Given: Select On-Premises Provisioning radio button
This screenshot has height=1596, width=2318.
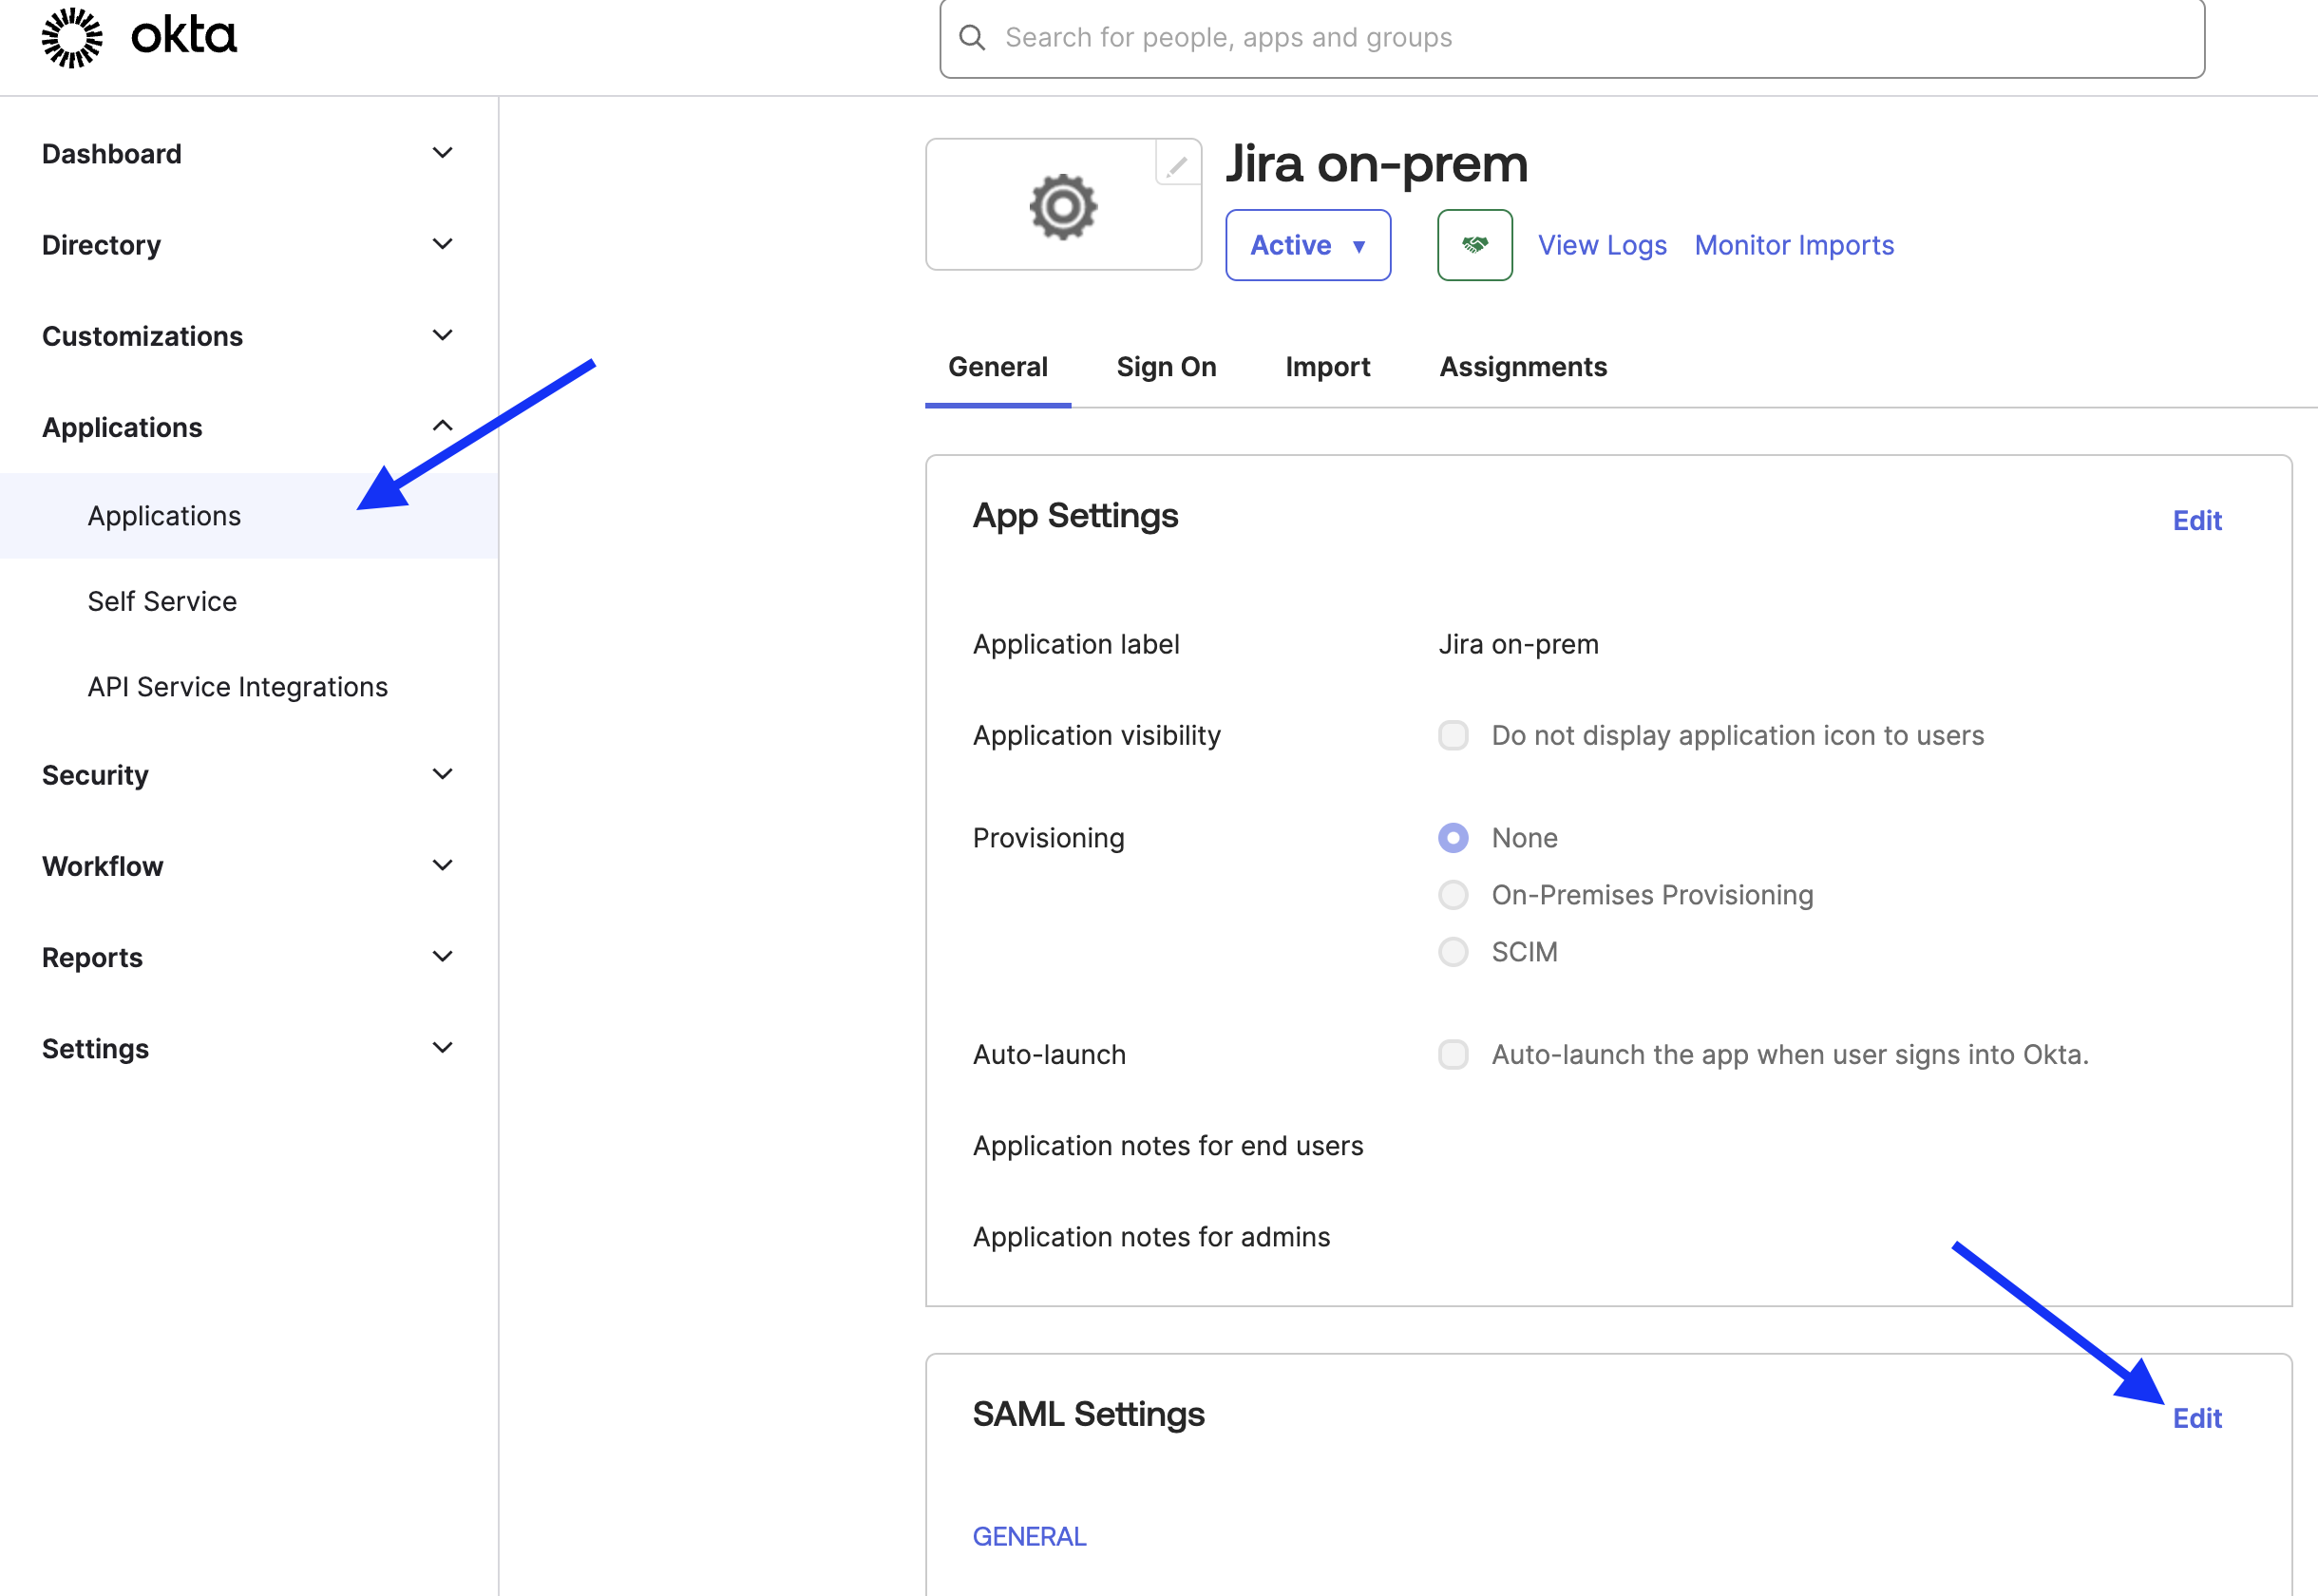Looking at the screenshot, I should pos(1452,895).
